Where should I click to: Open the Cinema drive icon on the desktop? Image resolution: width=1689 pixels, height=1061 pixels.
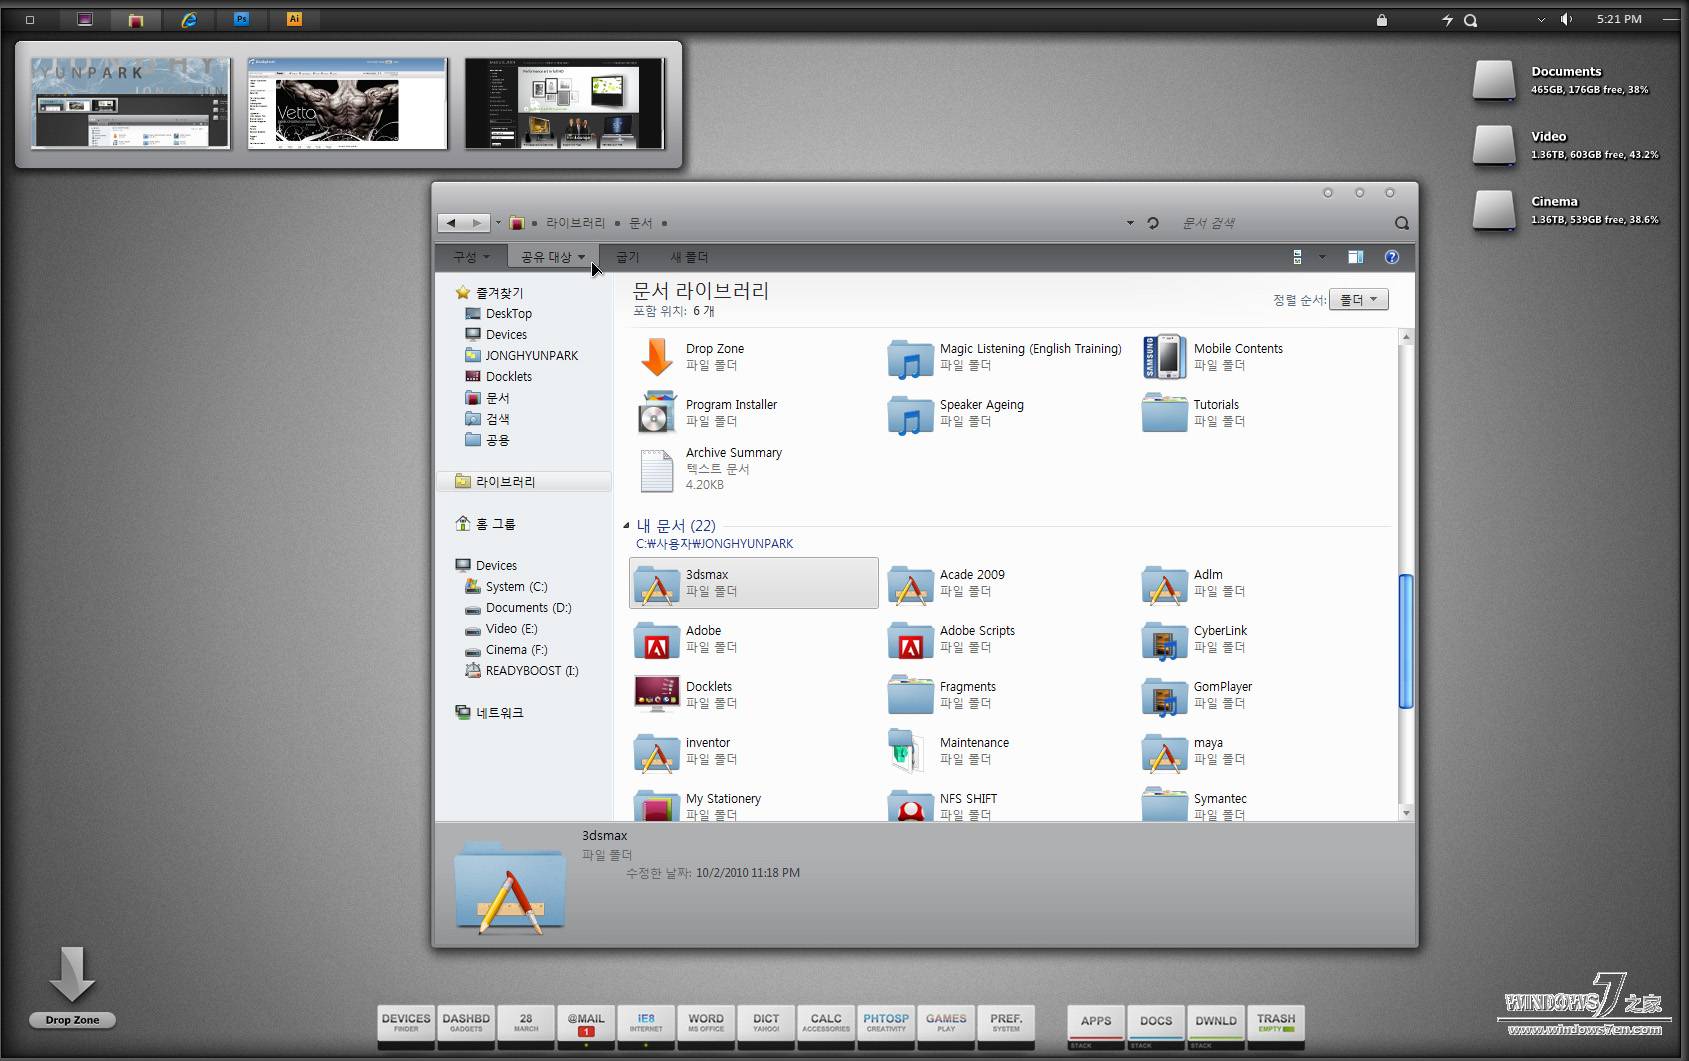[1494, 212]
